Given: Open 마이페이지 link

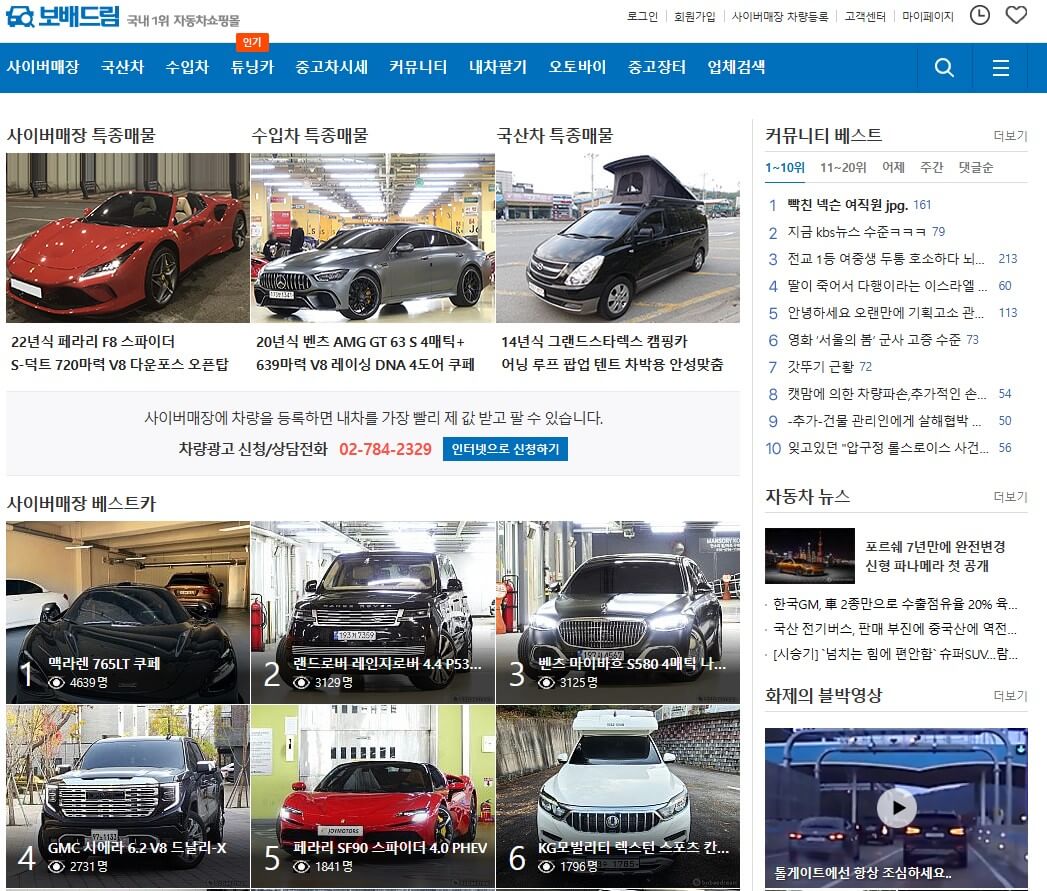Looking at the screenshot, I should pos(927,16).
